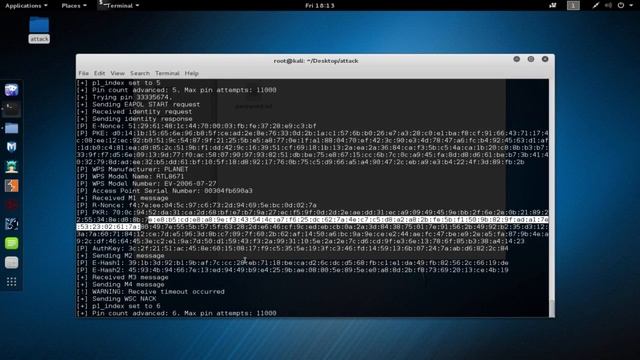The height and width of the screenshot is (360, 640).
Task: Click the volume icon in top bar
Action: point(609,5)
